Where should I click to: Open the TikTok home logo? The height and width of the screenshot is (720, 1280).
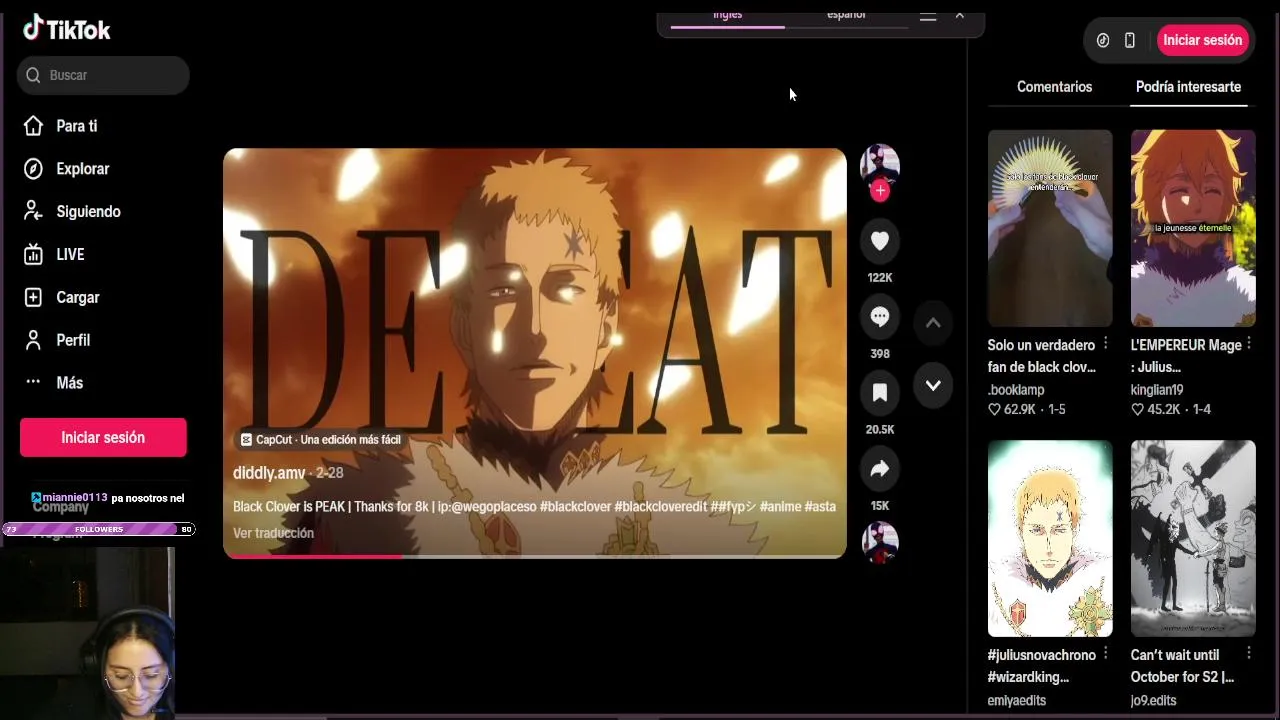tap(67, 29)
